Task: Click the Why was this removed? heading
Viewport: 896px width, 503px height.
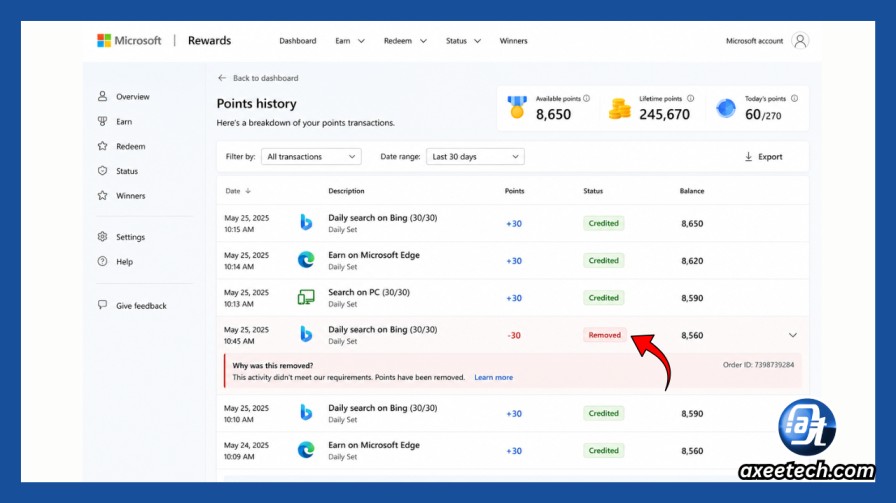Action: pyautogui.click(x=273, y=365)
